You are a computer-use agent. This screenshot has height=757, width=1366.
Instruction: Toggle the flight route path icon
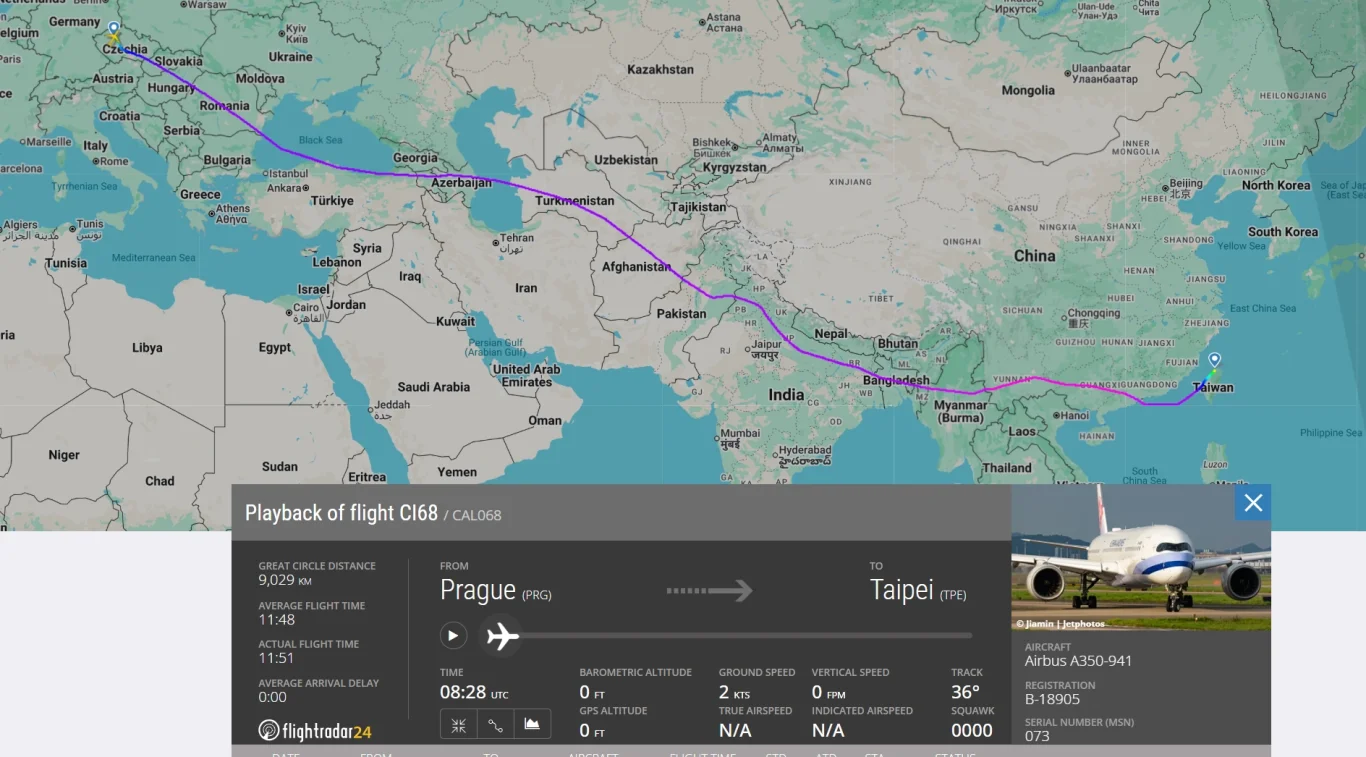tap(495, 725)
